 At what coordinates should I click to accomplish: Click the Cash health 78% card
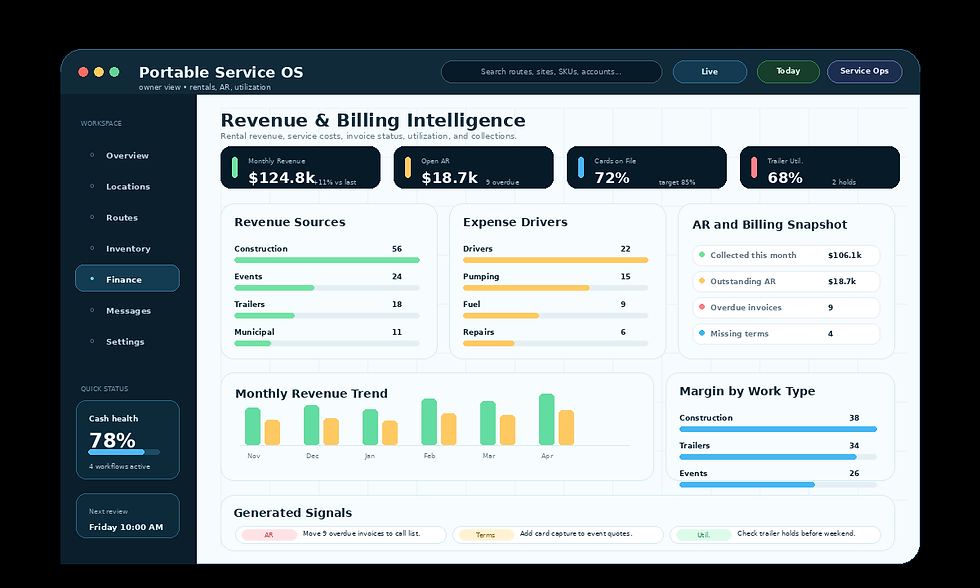(x=128, y=440)
